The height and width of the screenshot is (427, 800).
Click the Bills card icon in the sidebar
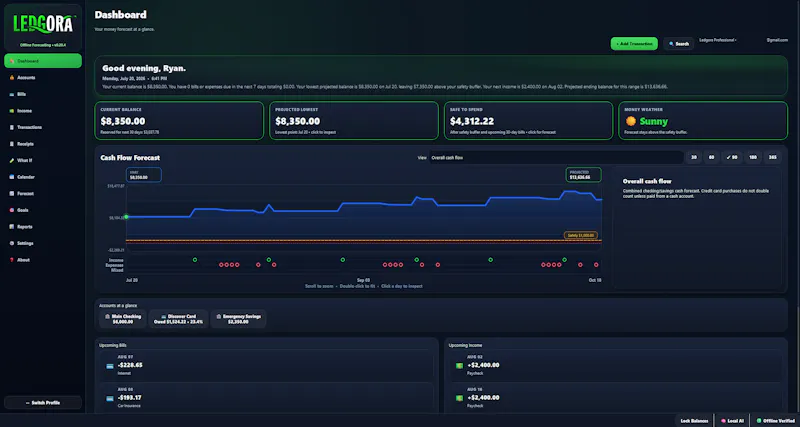tap(11, 94)
